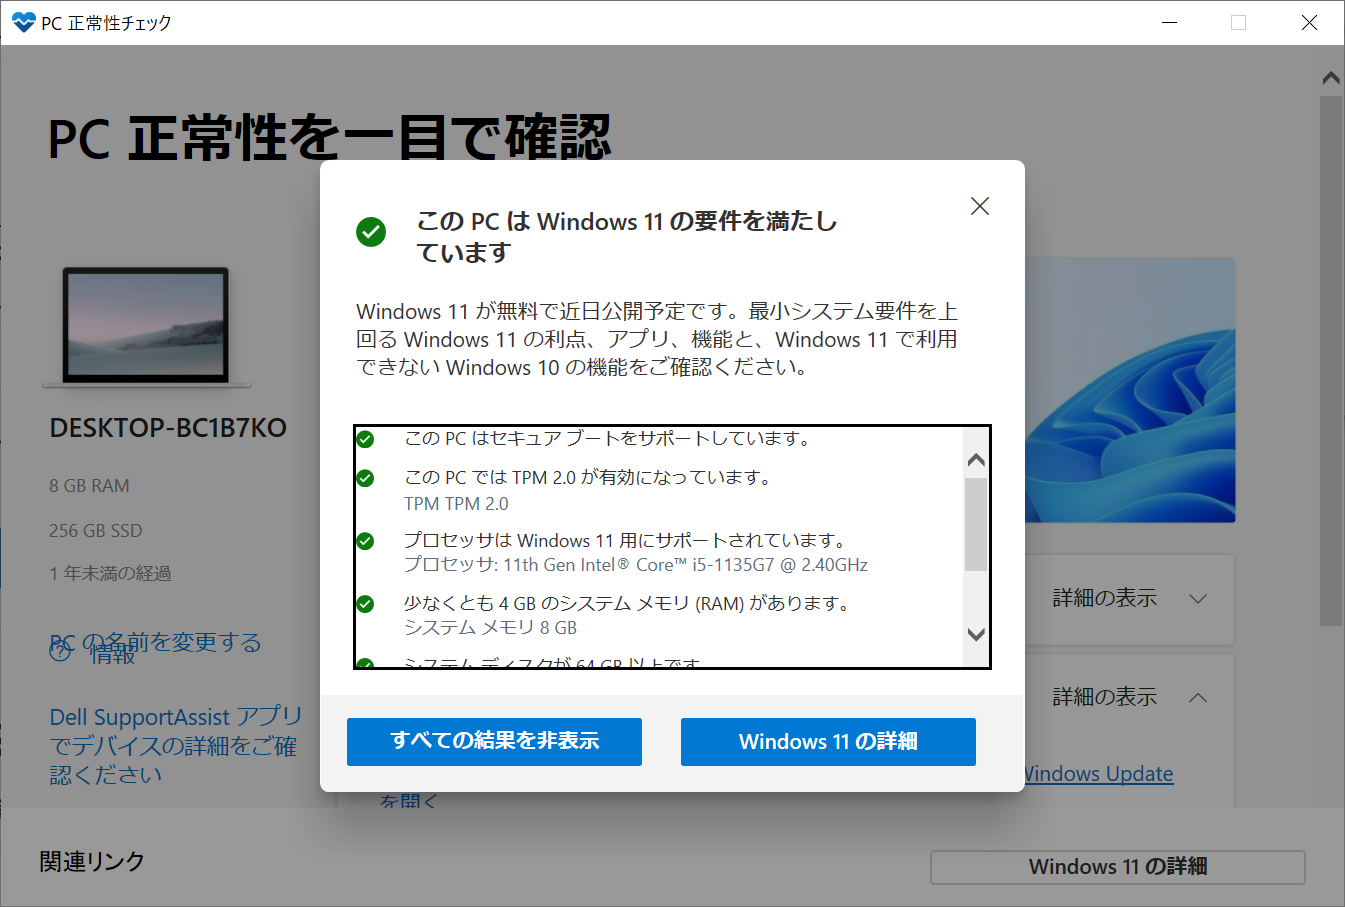Click すべての結果を非表示 button
Viewport: 1345px width, 907px height.
[x=494, y=741]
